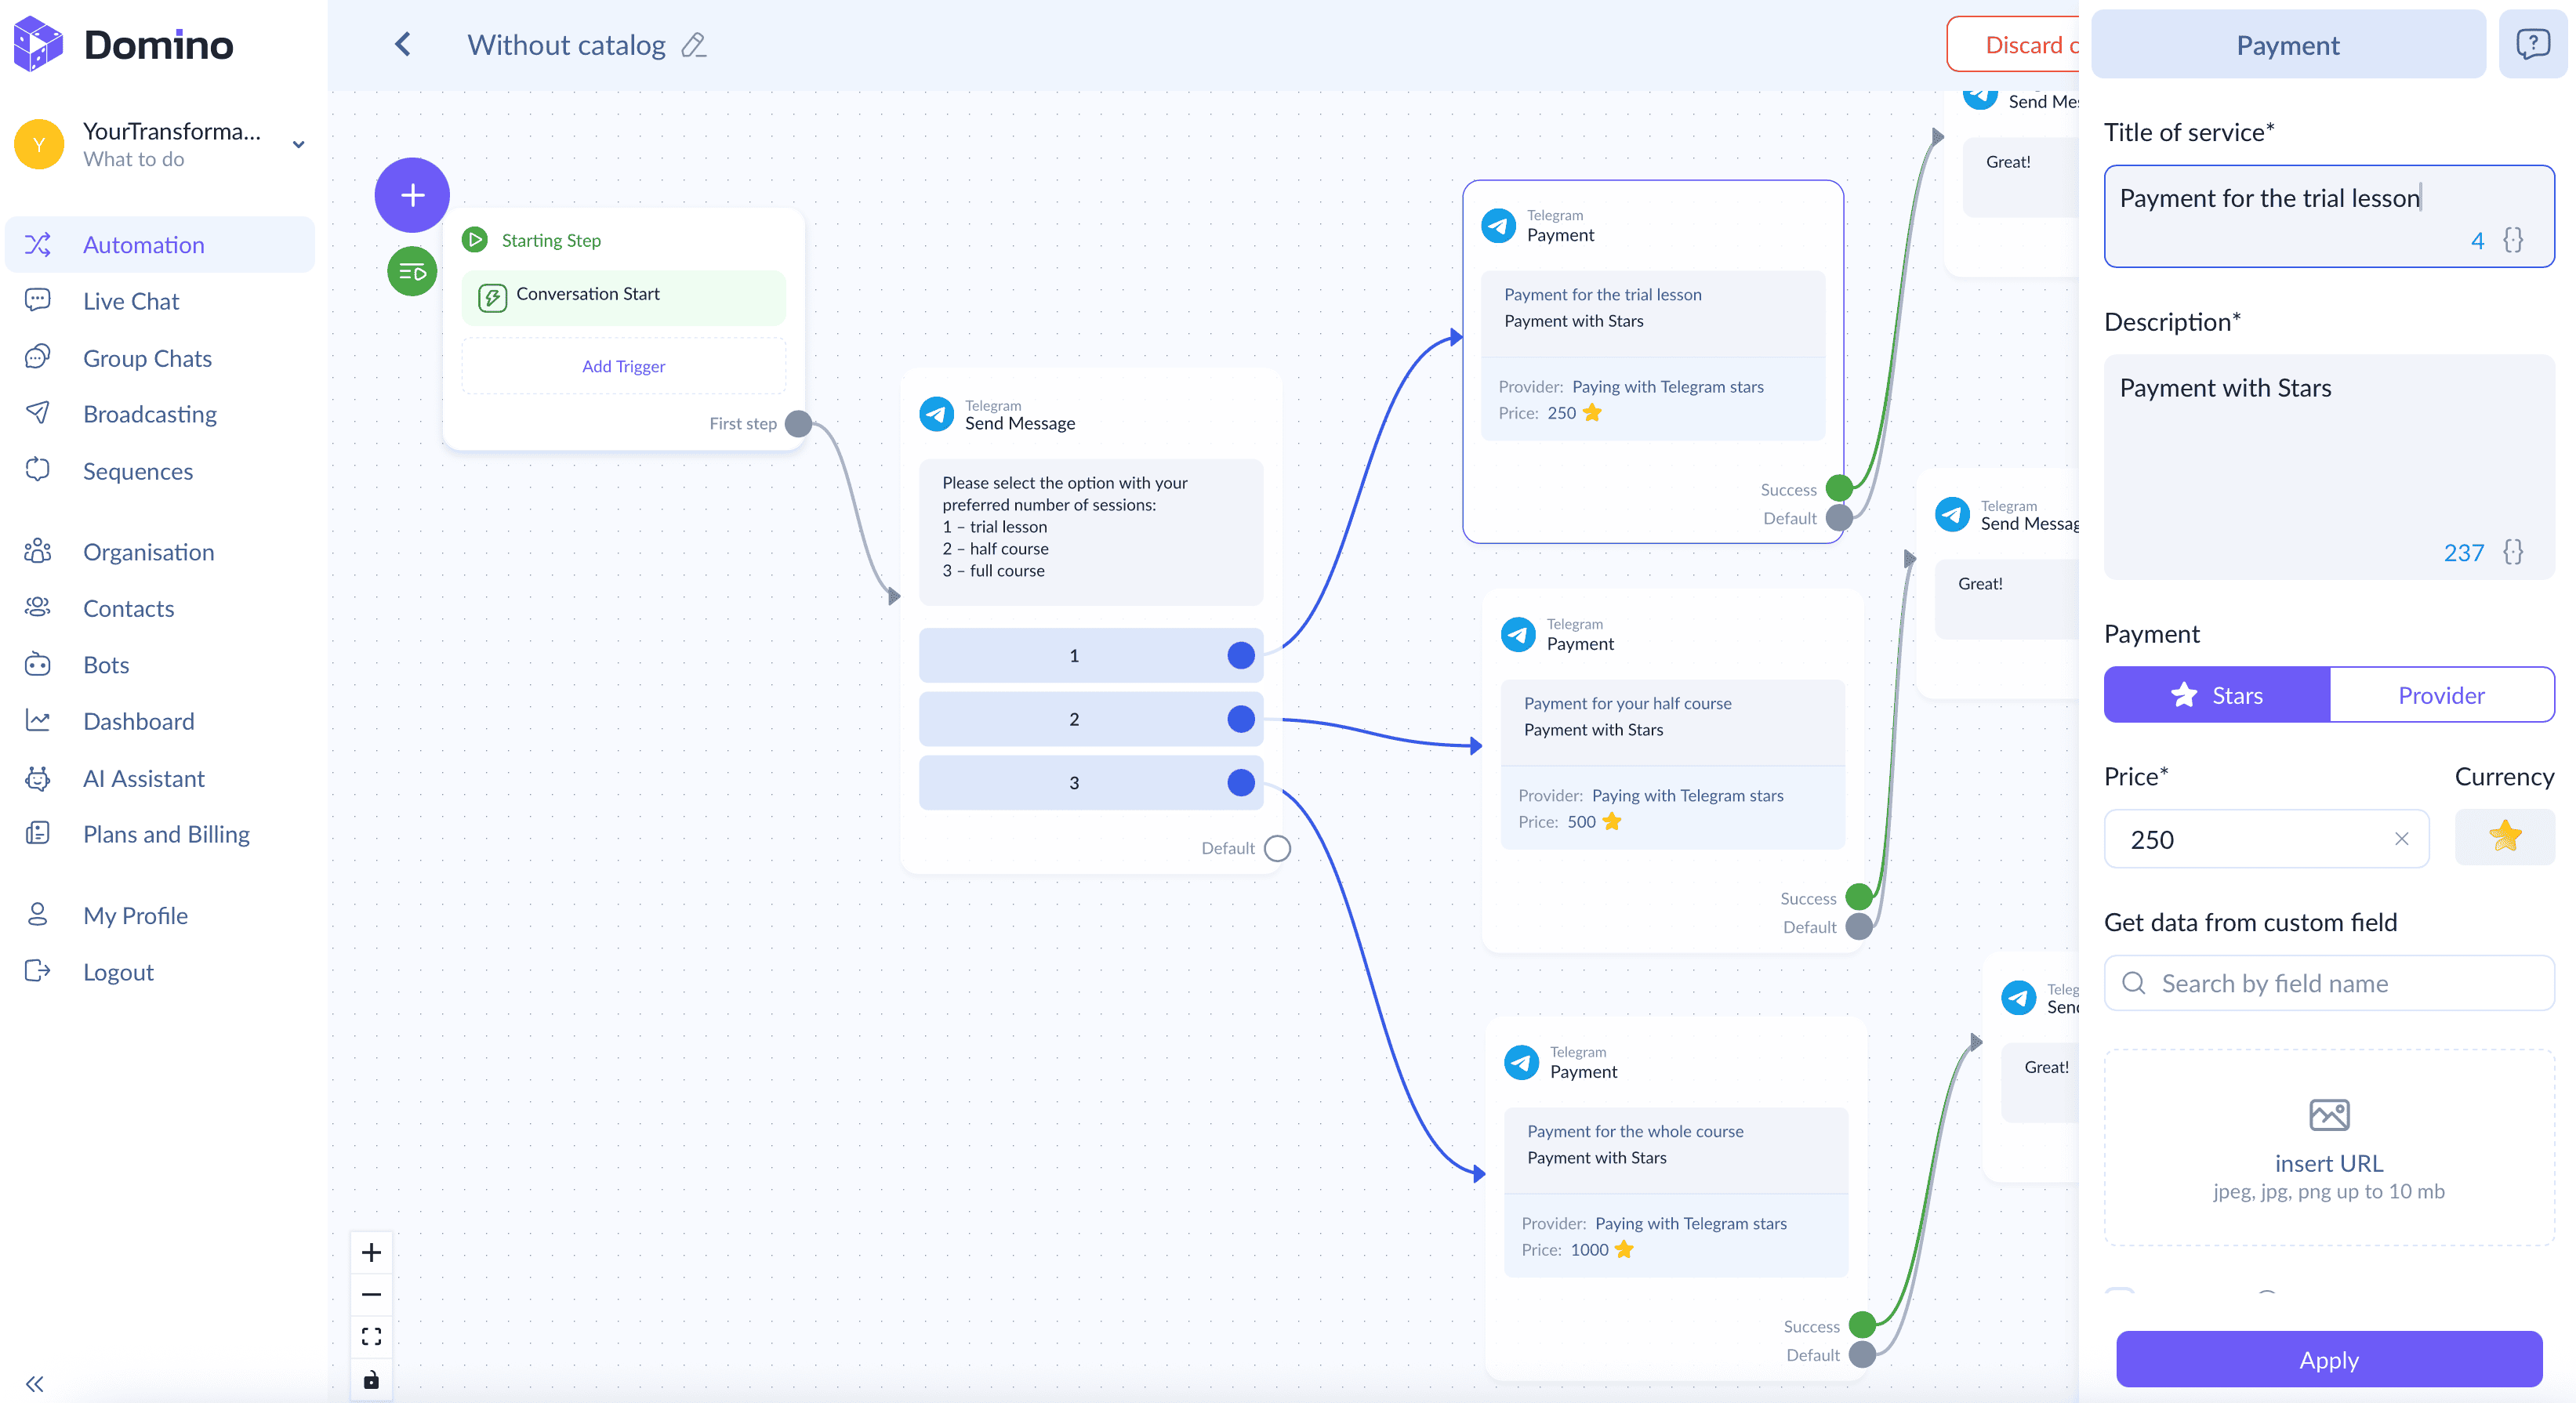This screenshot has width=2576, height=1403.
Task: Click Success connector of trial lesson Payment
Action: (1839, 489)
